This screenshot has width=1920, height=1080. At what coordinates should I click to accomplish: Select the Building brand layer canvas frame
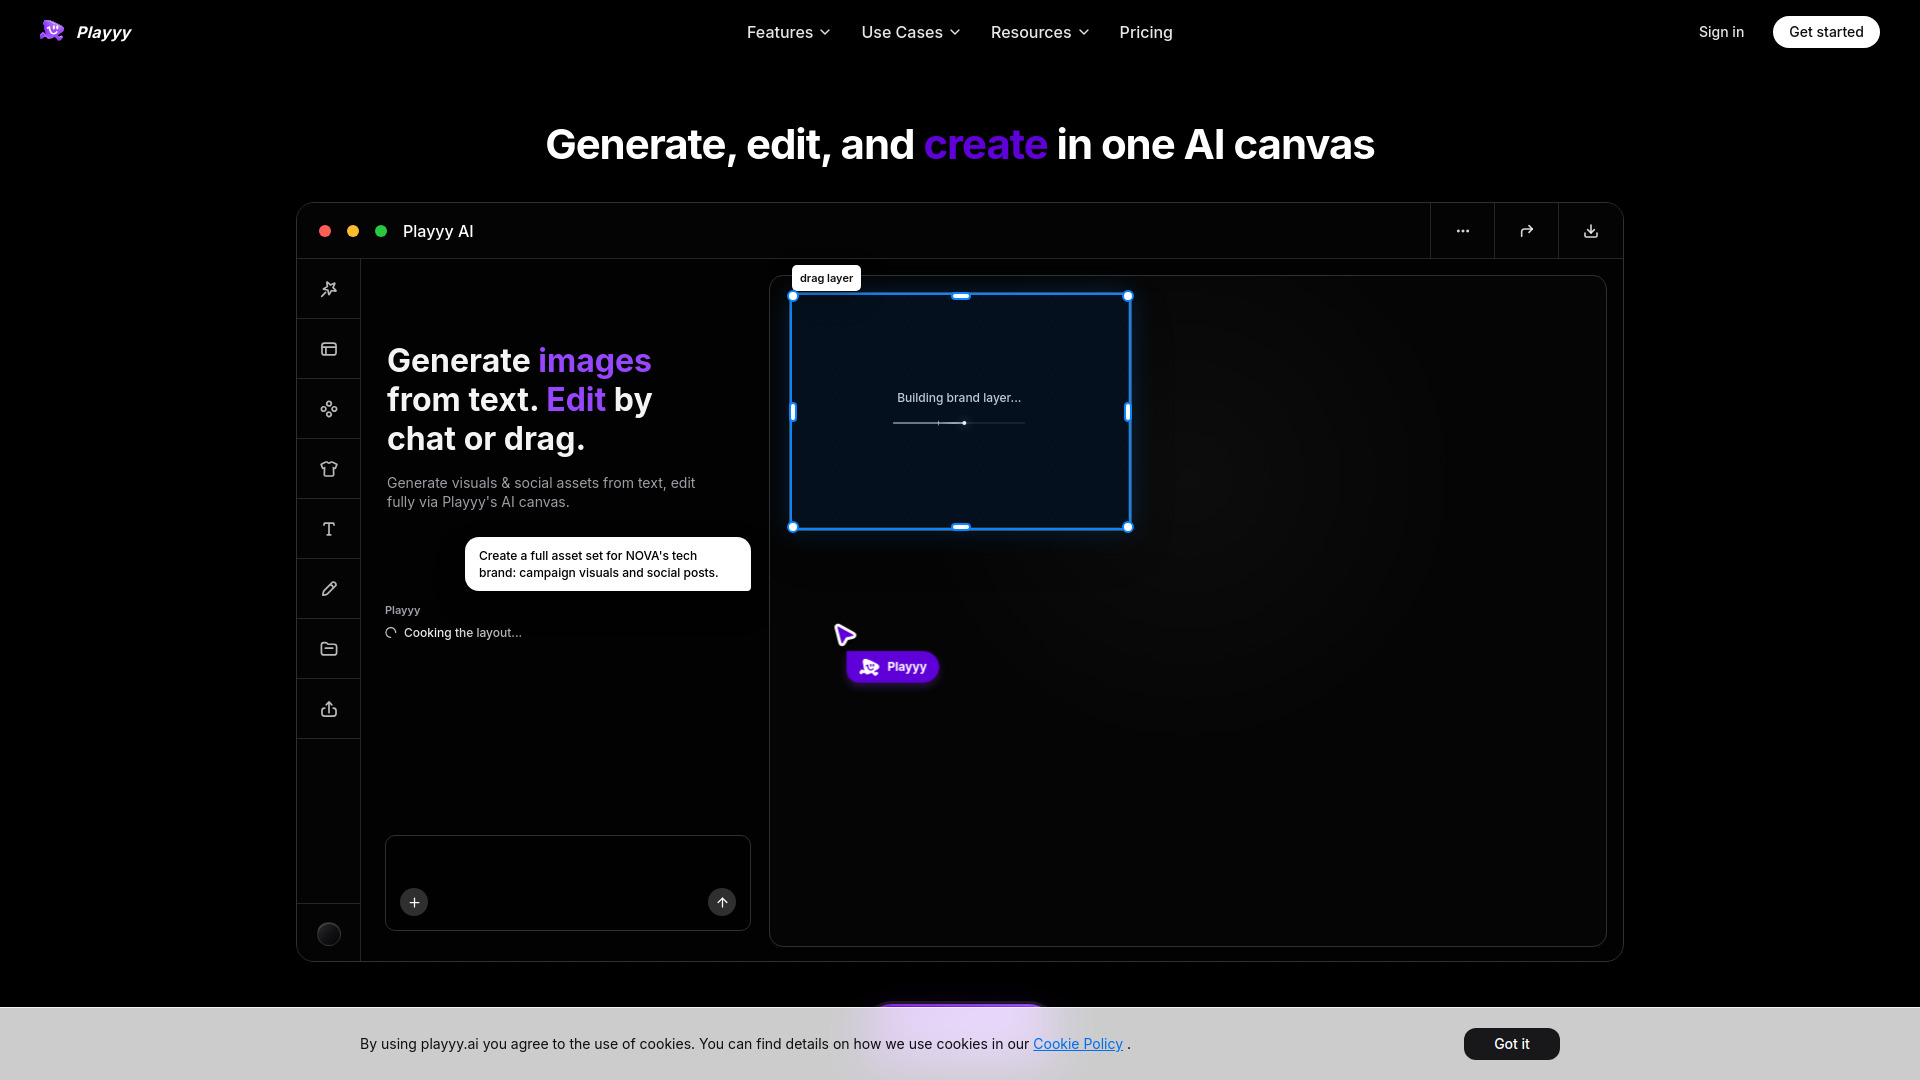[960, 411]
